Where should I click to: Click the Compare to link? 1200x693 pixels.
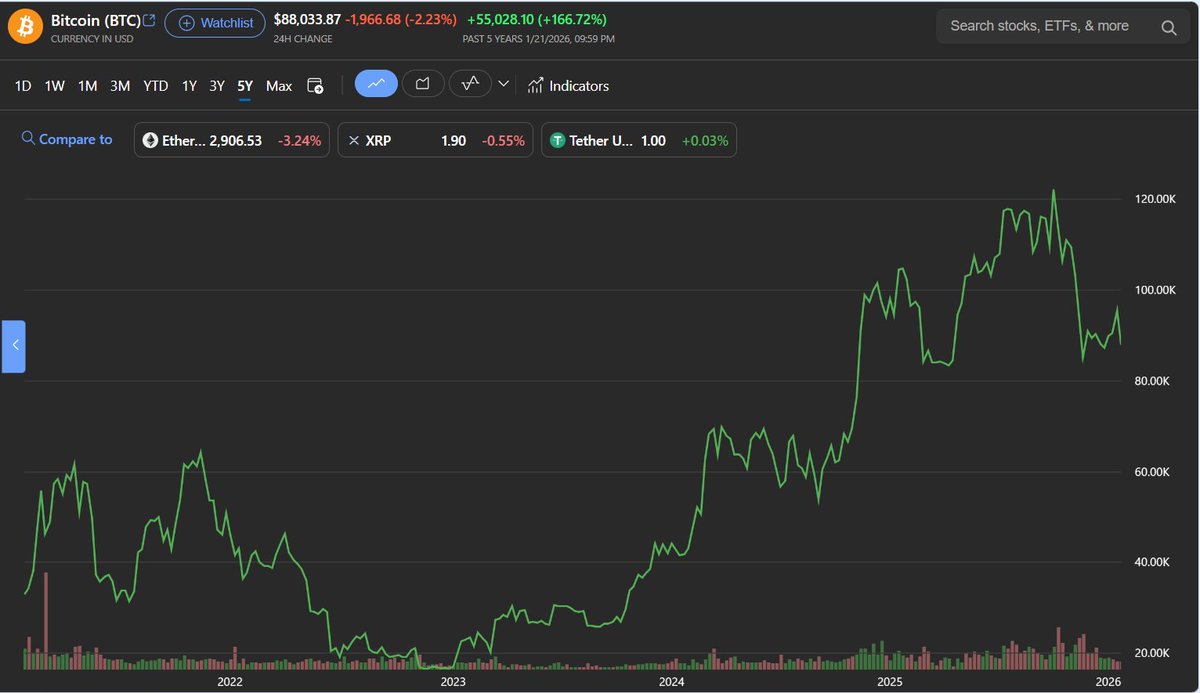[x=67, y=139]
